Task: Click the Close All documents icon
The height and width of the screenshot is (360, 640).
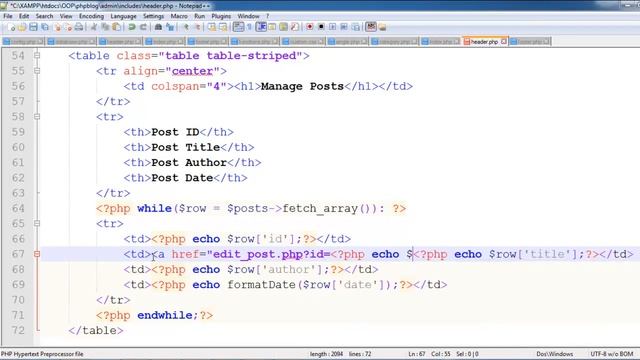Action: (68, 27)
